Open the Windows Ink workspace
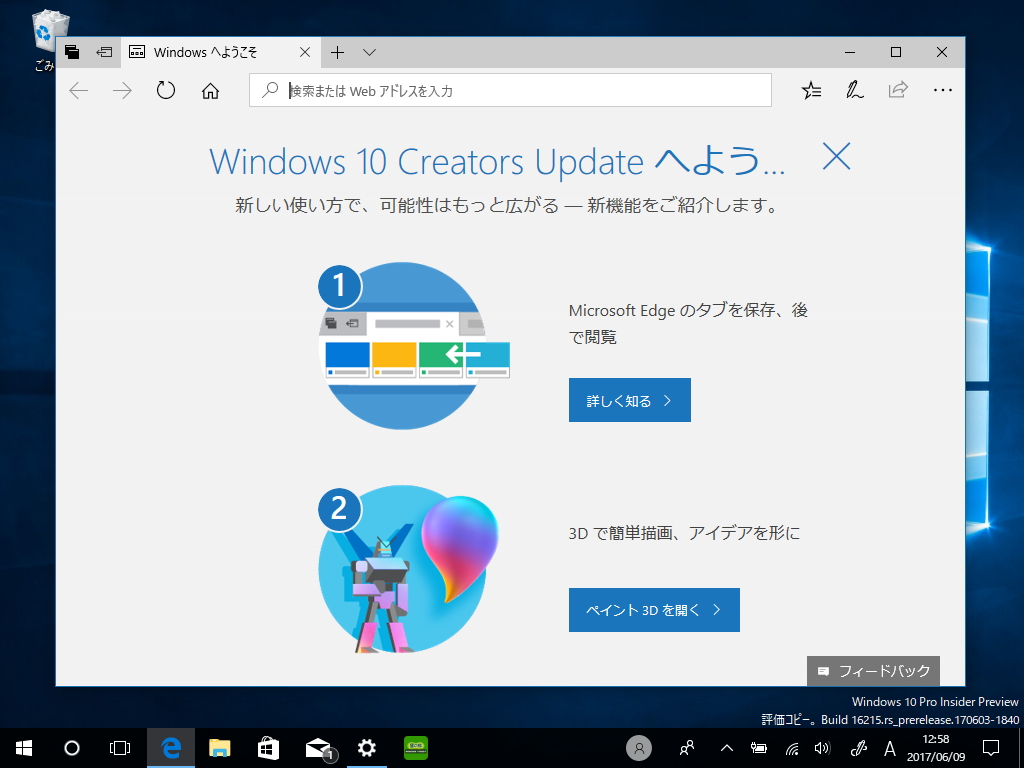The width and height of the screenshot is (1024, 768). point(857,748)
